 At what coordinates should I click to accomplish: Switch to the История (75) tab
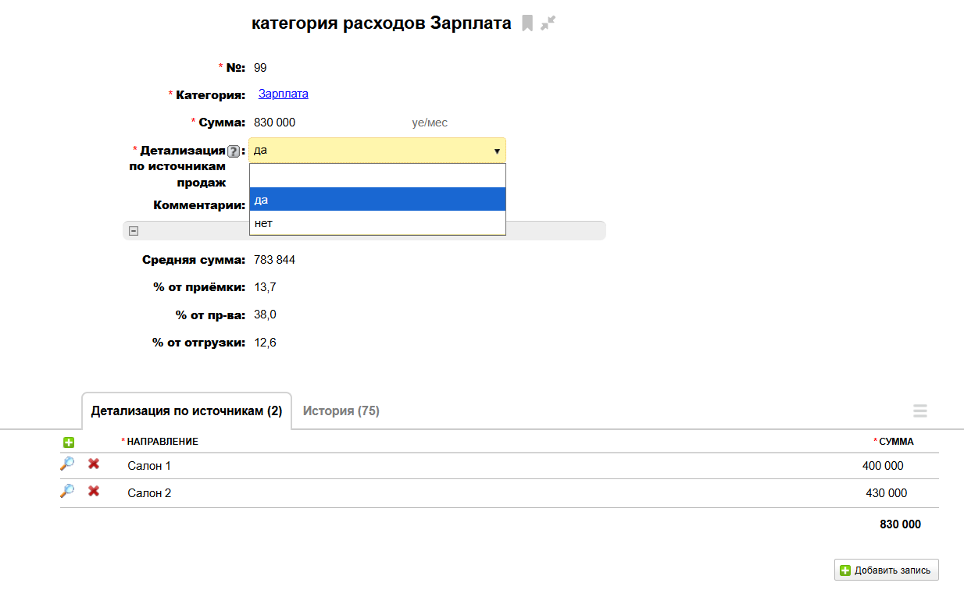point(341,411)
